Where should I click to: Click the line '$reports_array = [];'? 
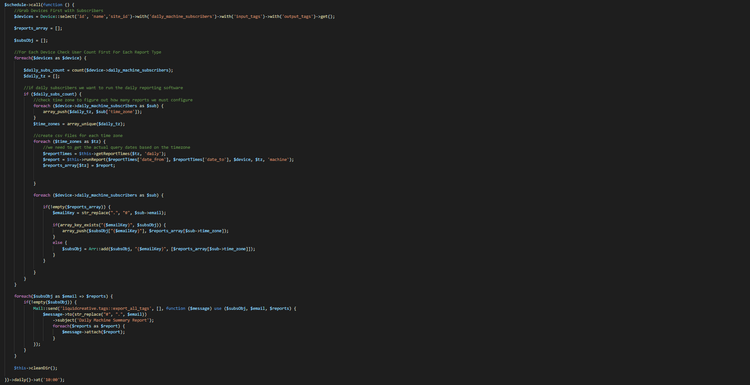(38, 28)
